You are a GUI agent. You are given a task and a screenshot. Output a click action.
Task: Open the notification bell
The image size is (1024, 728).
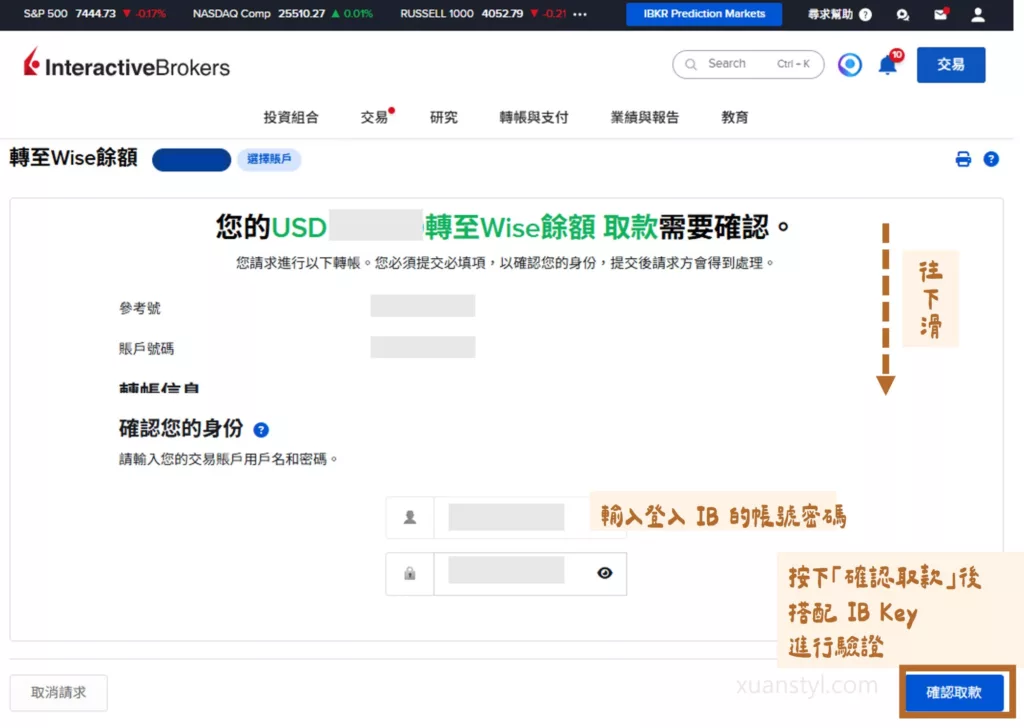point(888,65)
